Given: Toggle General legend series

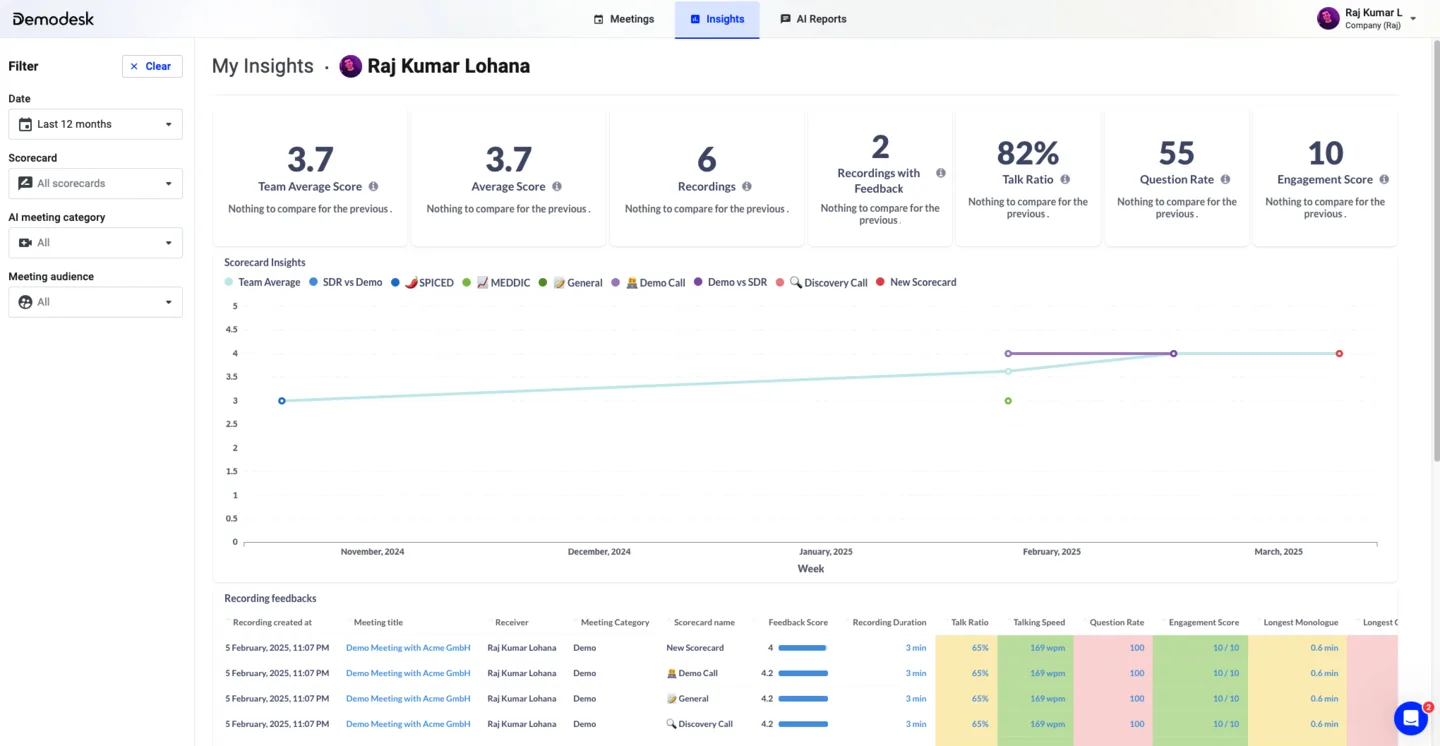Looking at the screenshot, I should point(570,282).
